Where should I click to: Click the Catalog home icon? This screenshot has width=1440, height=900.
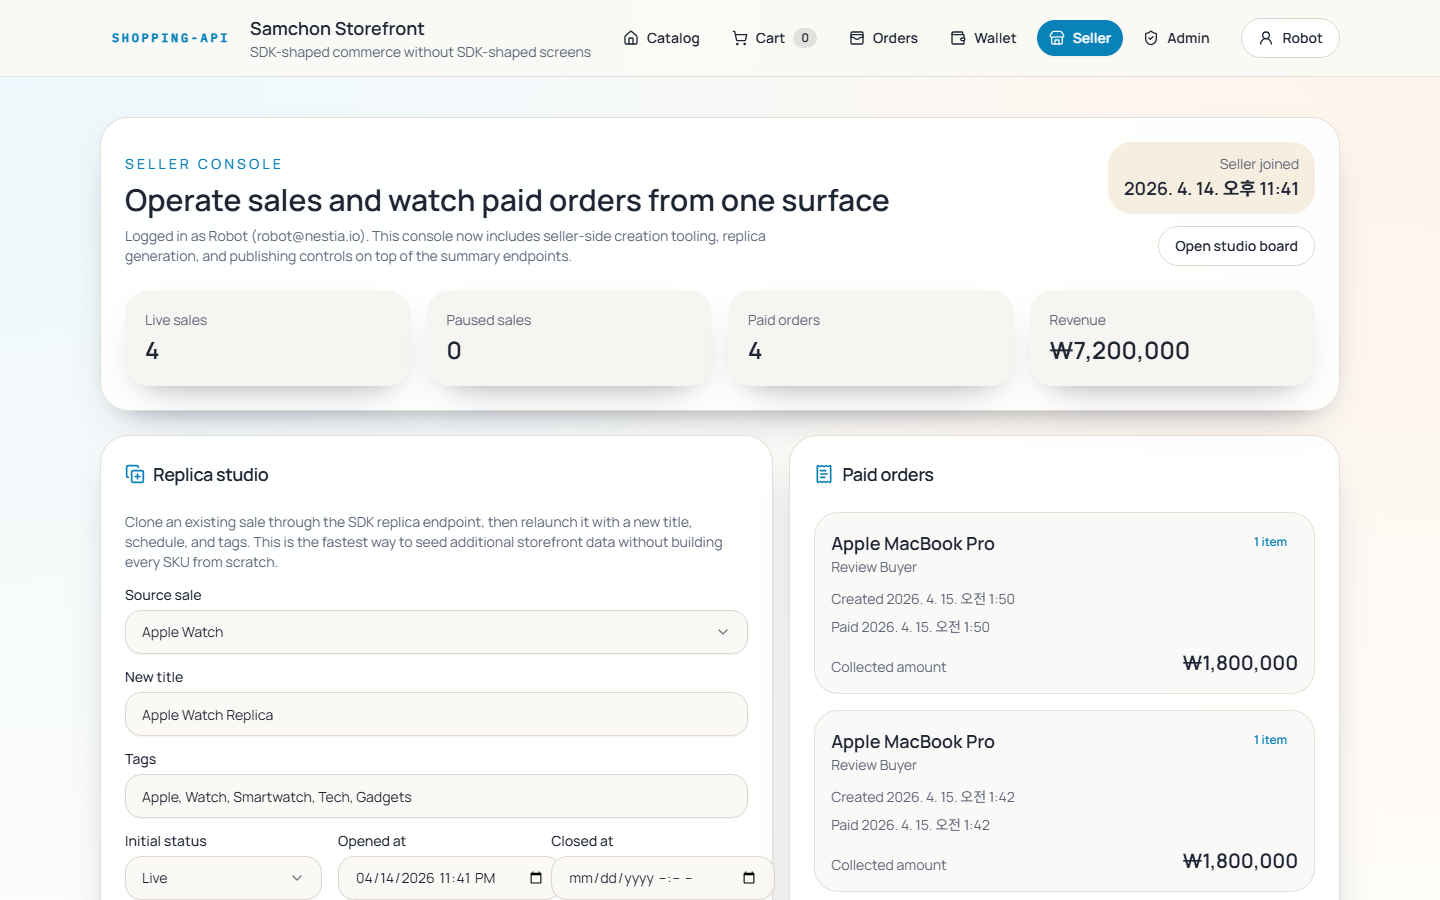coord(631,38)
